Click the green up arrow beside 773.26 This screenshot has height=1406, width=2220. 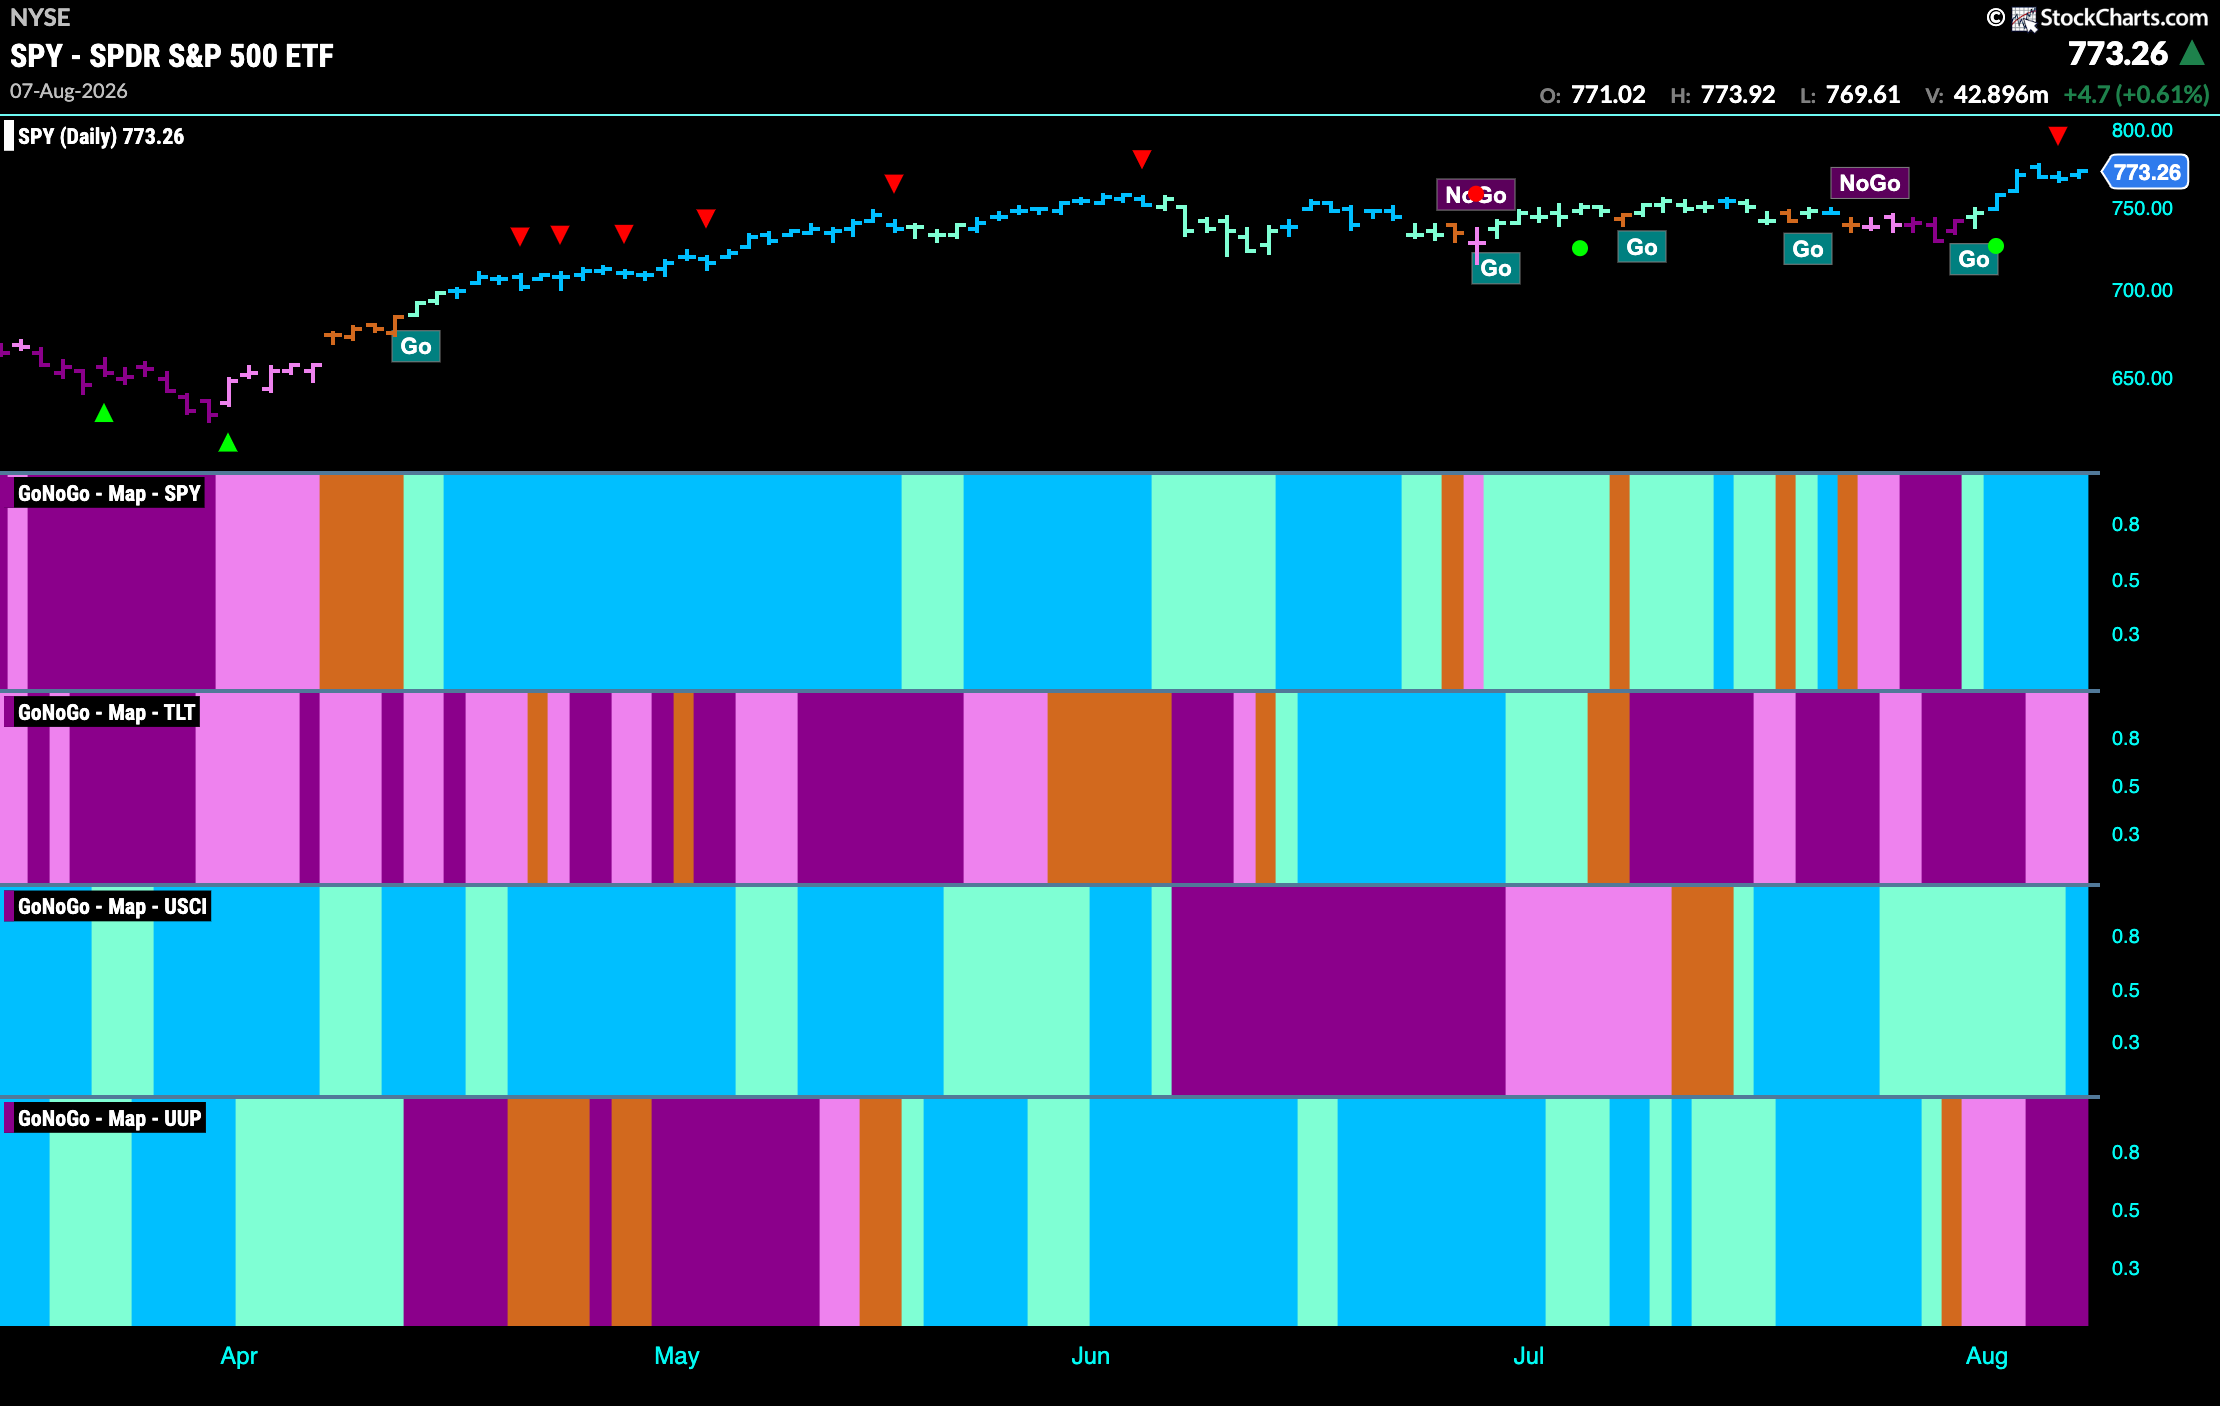2192,53
